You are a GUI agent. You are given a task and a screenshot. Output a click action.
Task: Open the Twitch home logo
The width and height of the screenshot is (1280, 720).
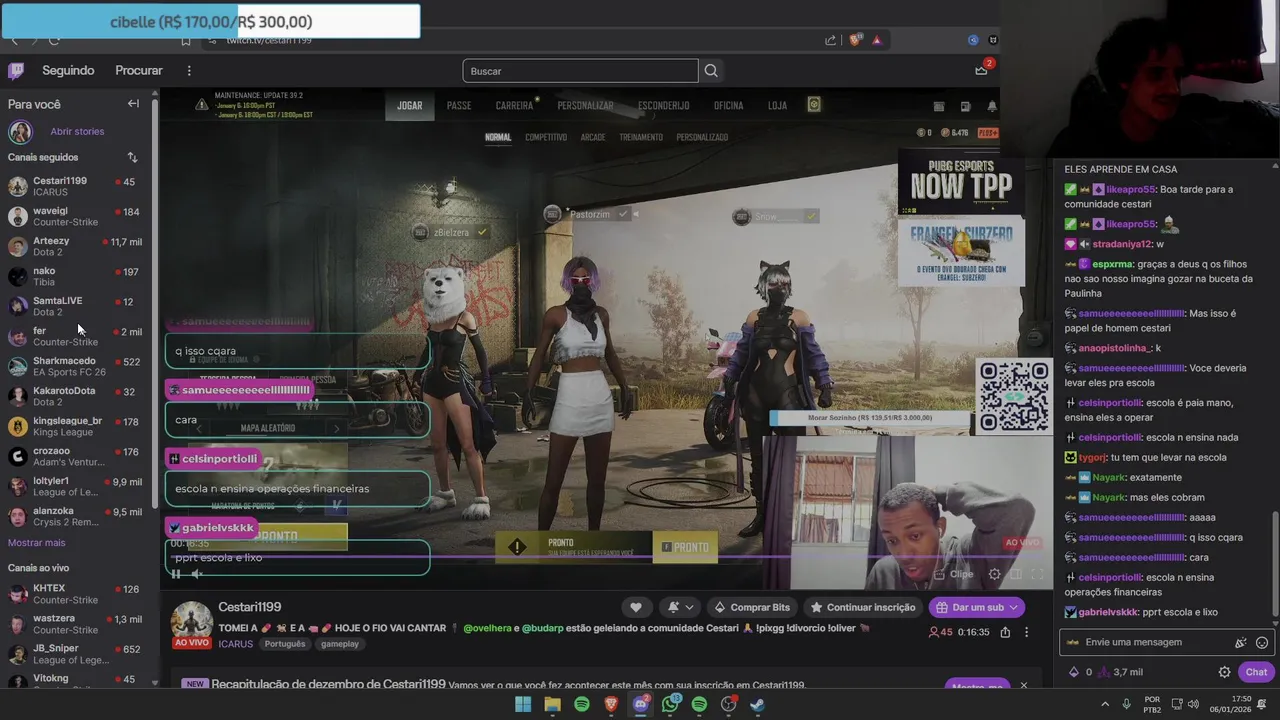click(16, 71)
